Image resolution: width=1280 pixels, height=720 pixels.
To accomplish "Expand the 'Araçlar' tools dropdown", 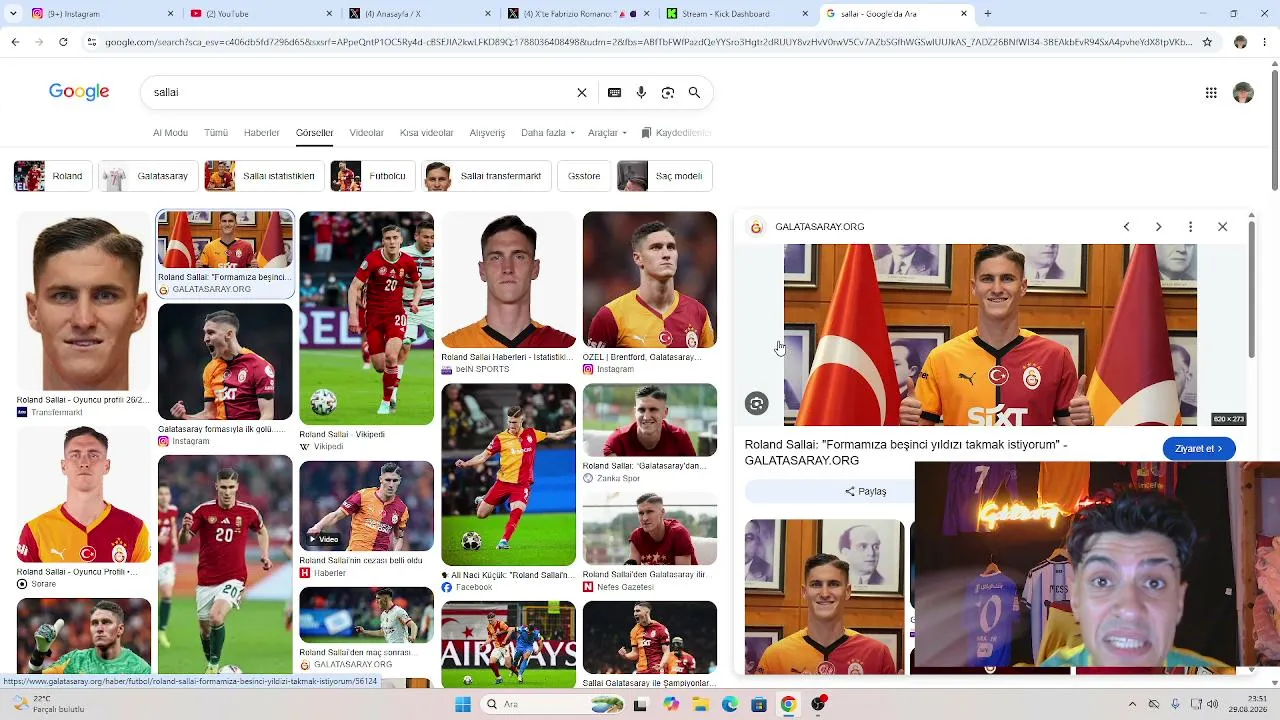I will click(x=607, y=133).
